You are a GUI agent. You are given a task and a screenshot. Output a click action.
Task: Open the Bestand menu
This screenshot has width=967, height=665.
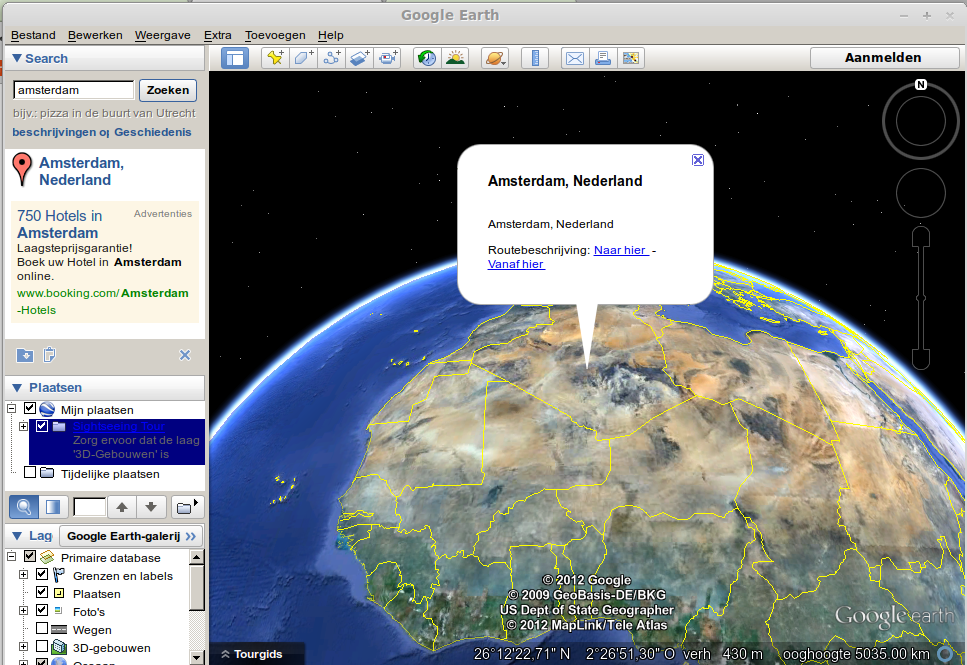point(33,35)
